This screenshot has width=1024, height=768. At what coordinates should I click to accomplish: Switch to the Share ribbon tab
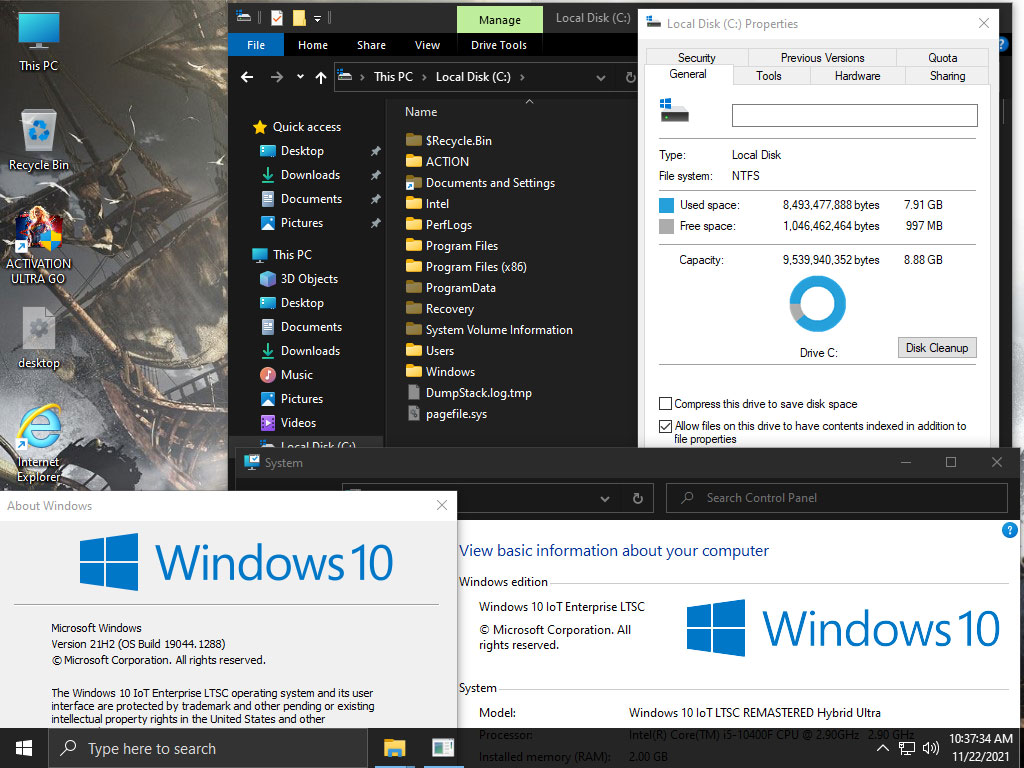point(371,45)
